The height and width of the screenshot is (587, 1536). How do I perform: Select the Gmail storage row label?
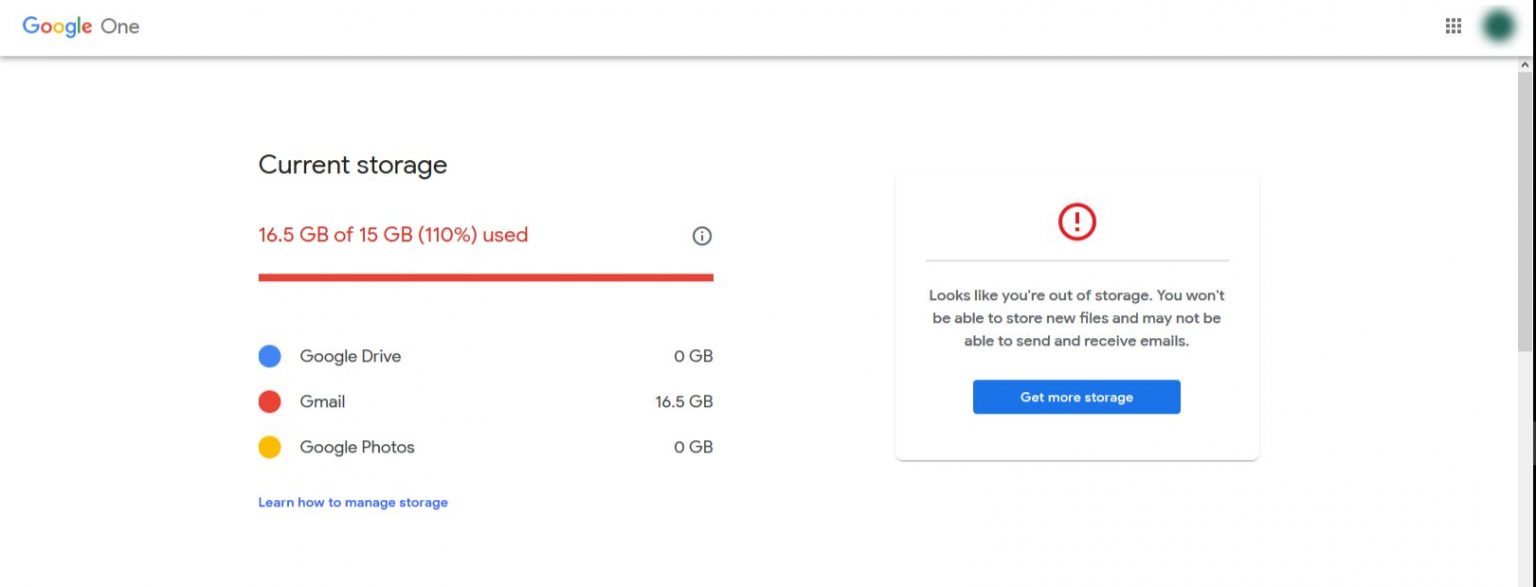322,402
